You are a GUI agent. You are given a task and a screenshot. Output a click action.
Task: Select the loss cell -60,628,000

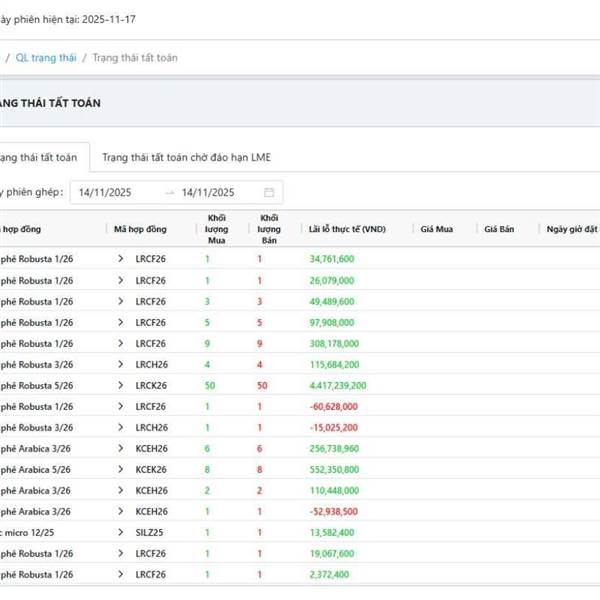coord(334,406)
